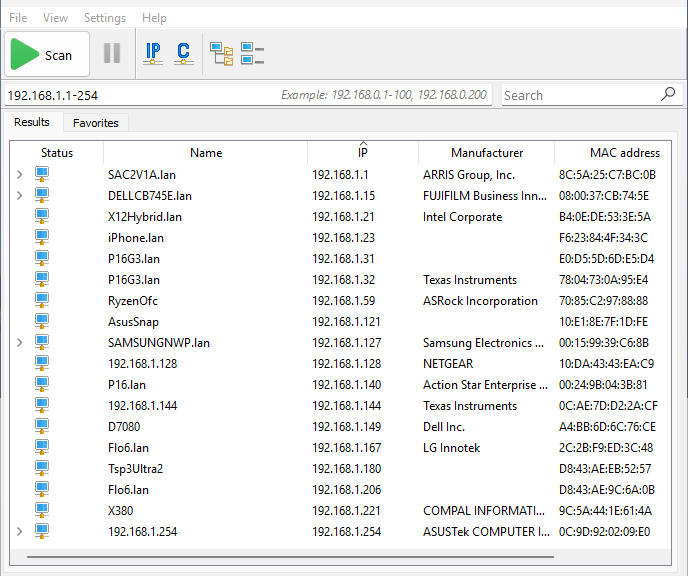Click the IP range input field
The width and height of the screenshot is (688, 576).
coord(248,95)
